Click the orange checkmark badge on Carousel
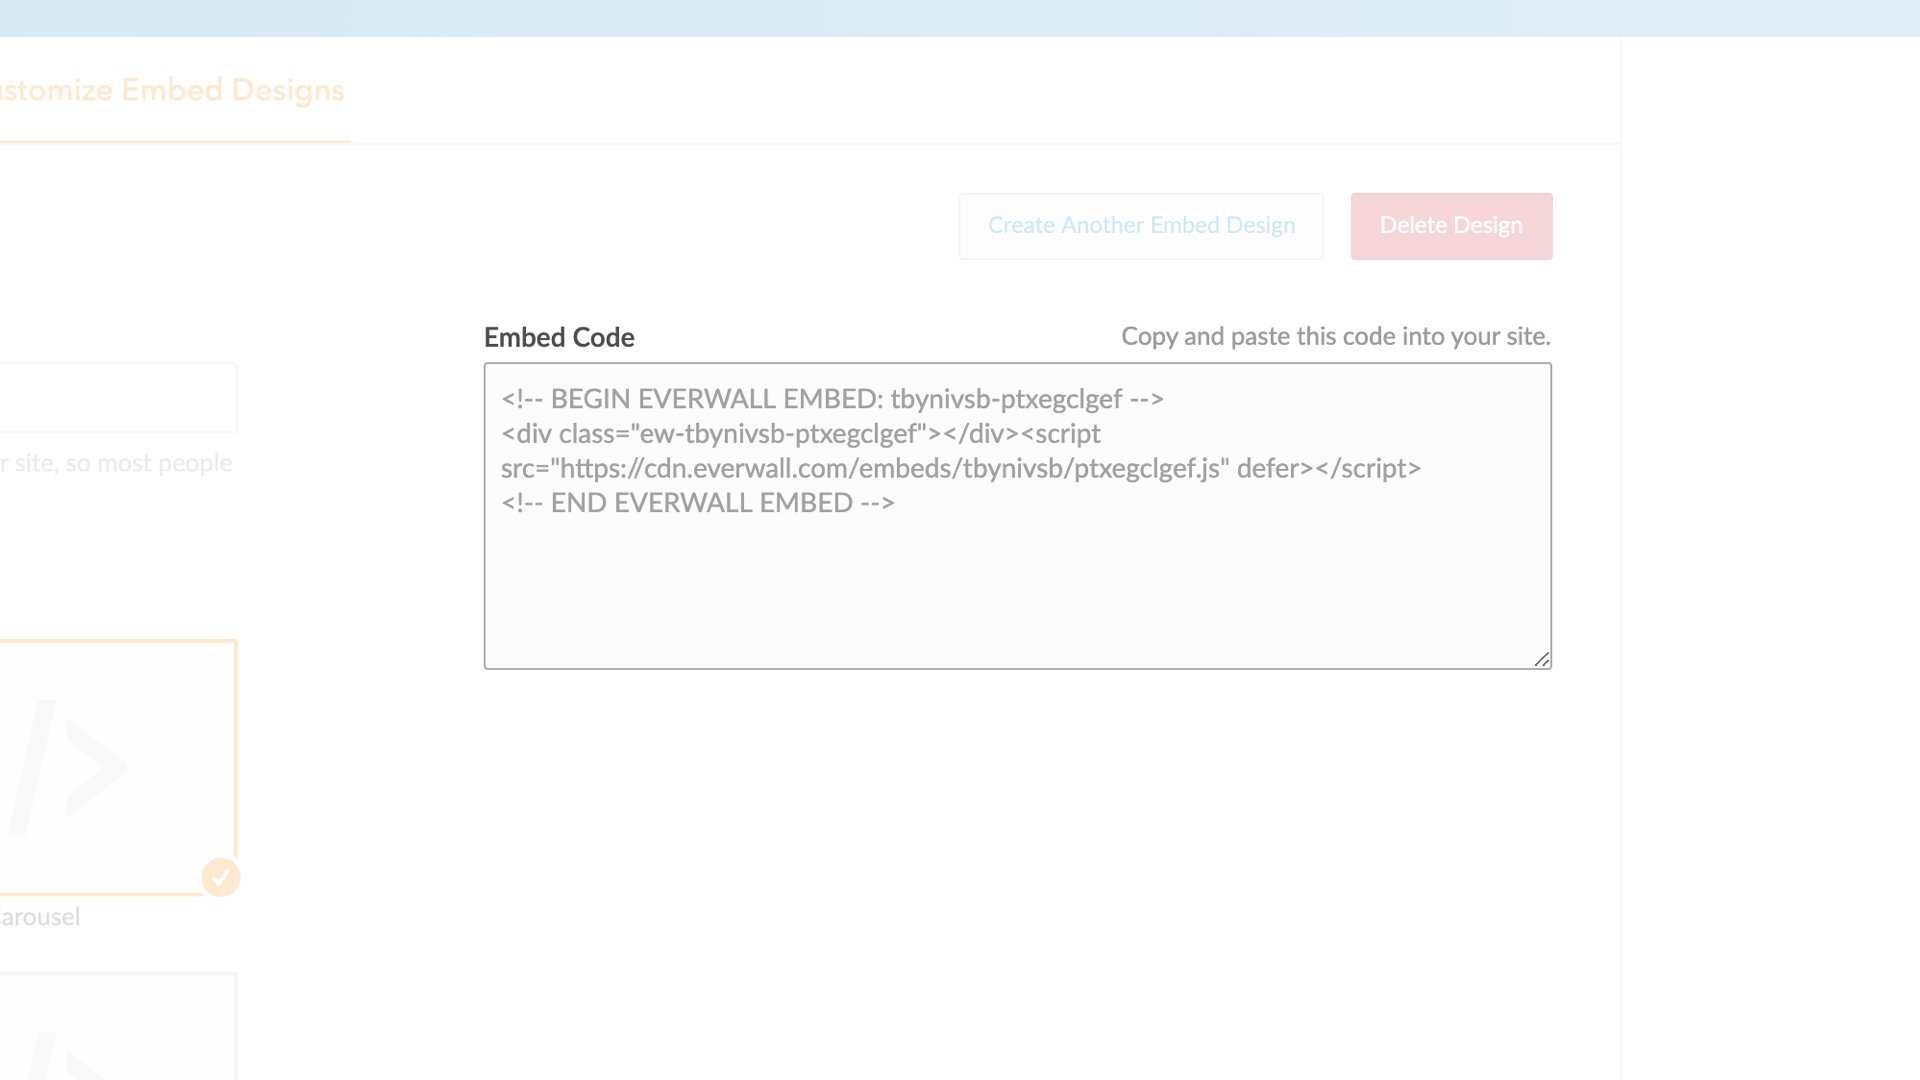 pyautogui.click(x=221, y=878)
